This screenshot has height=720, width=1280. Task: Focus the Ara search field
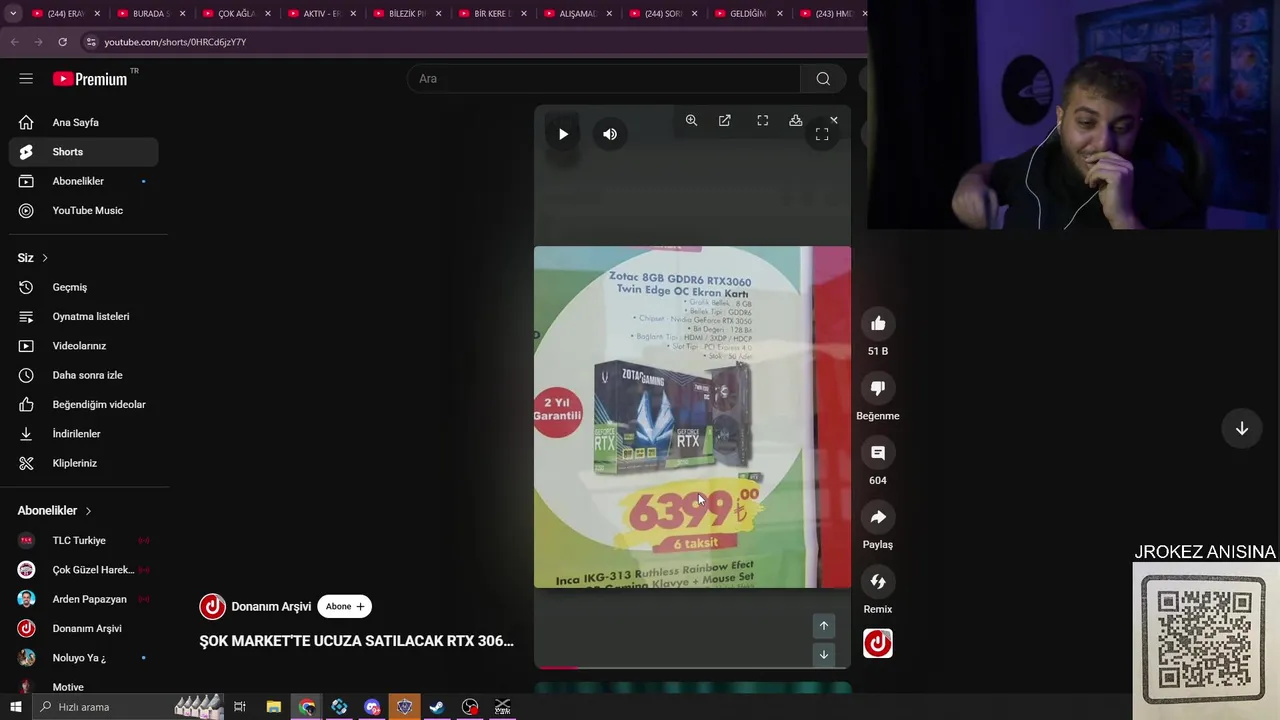[x=603, y=79]
